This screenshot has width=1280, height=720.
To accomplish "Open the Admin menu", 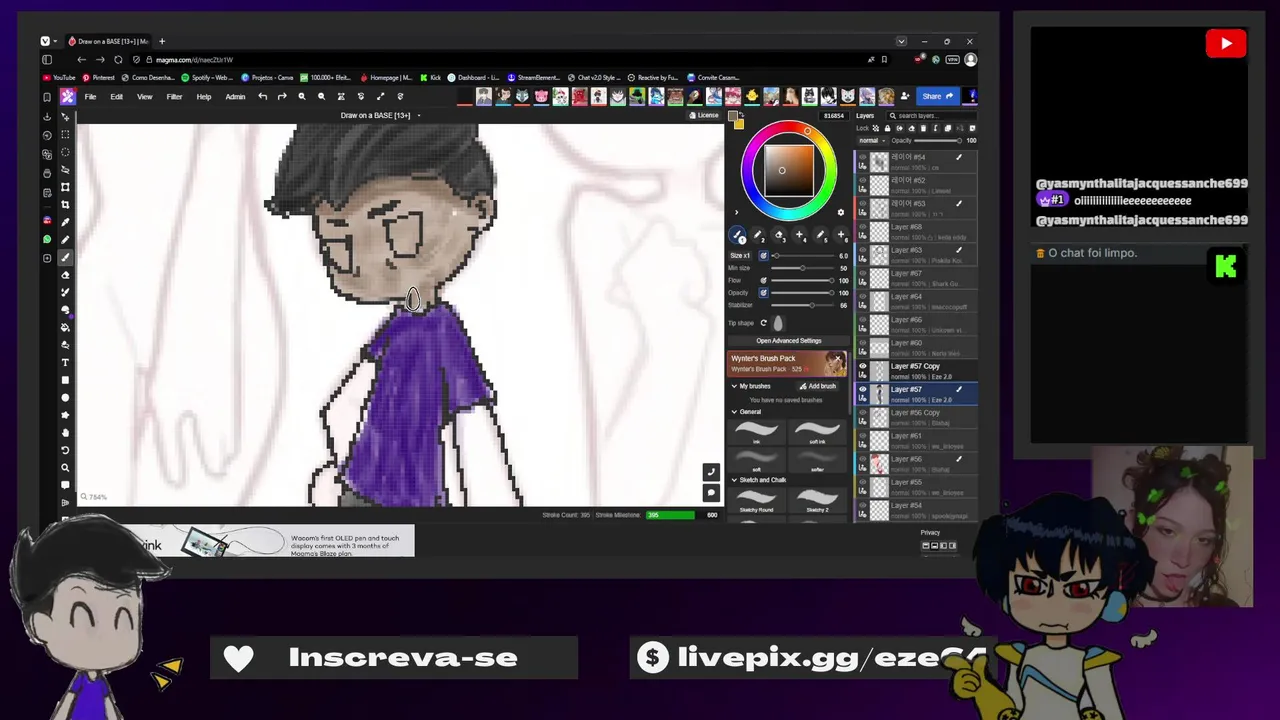I will click(x=235, y=97).
